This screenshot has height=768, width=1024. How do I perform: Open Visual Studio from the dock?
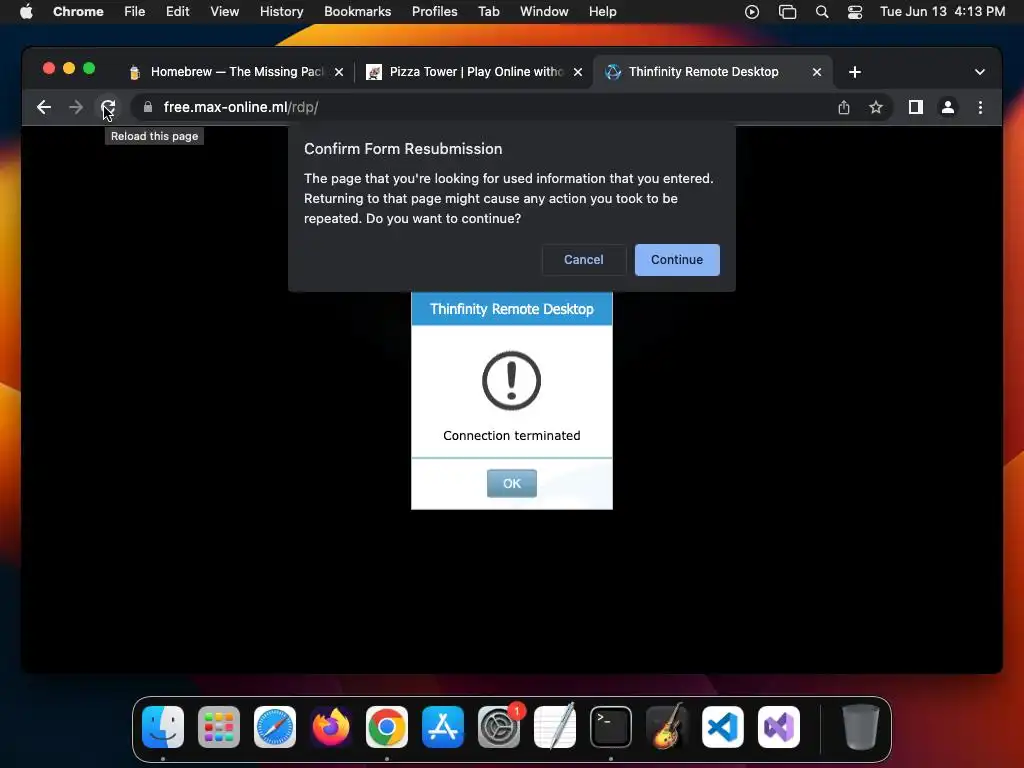pos(779,727)
